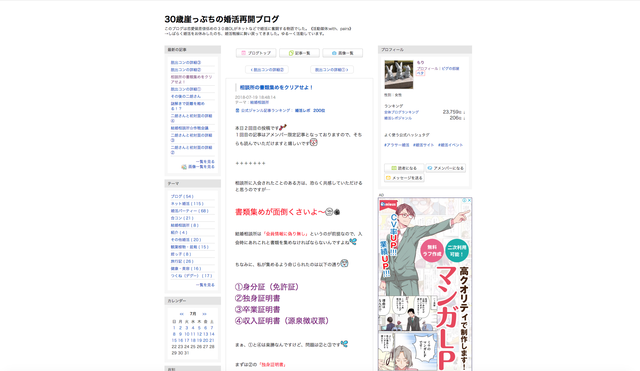Select theme 健康・美容 (16)

[x=186, y=269]
